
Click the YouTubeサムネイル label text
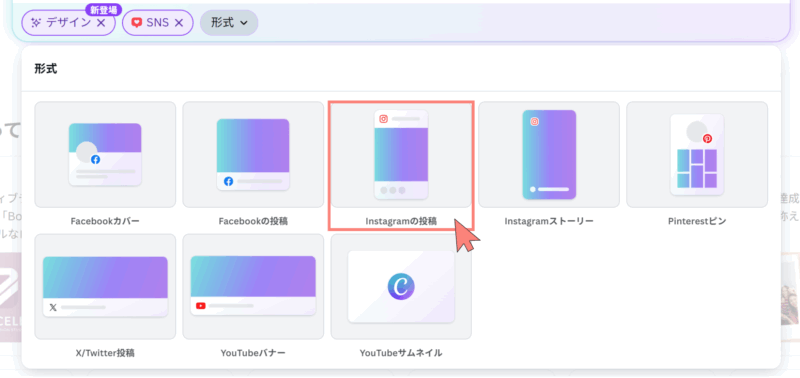401,353
